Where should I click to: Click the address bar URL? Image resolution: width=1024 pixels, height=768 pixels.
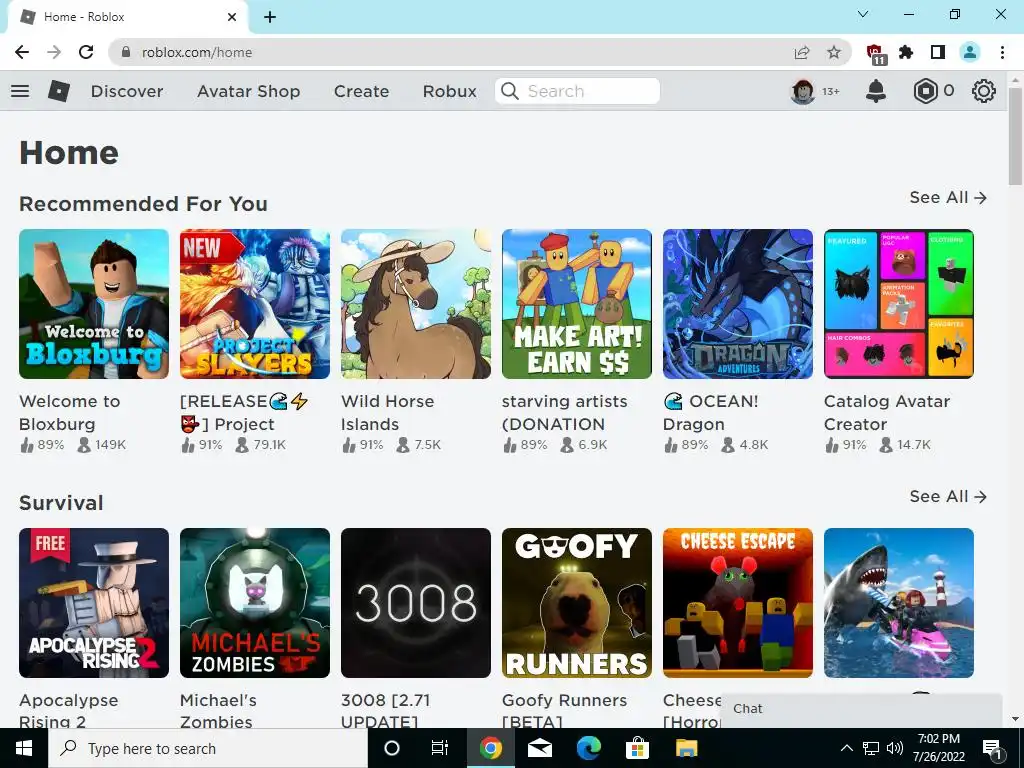[197, 52]
